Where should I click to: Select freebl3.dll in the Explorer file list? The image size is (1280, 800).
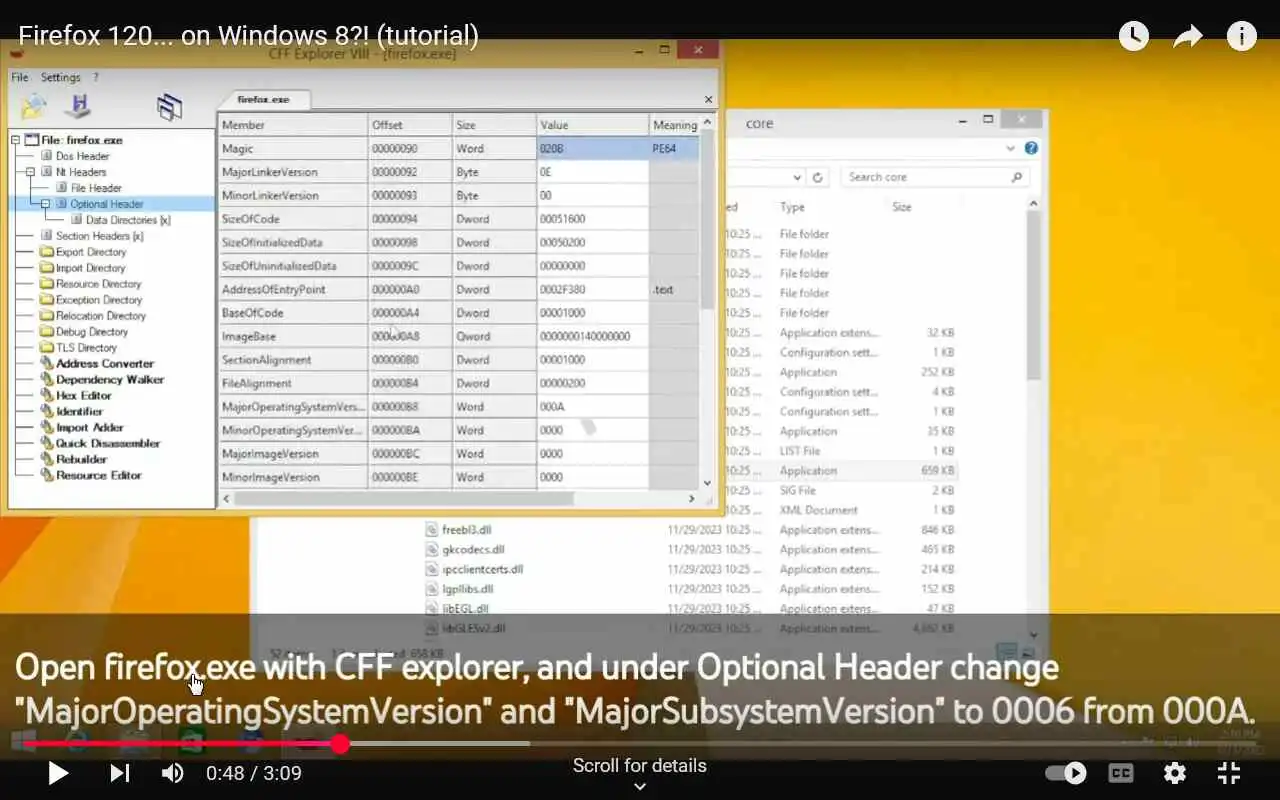(466, 530)
